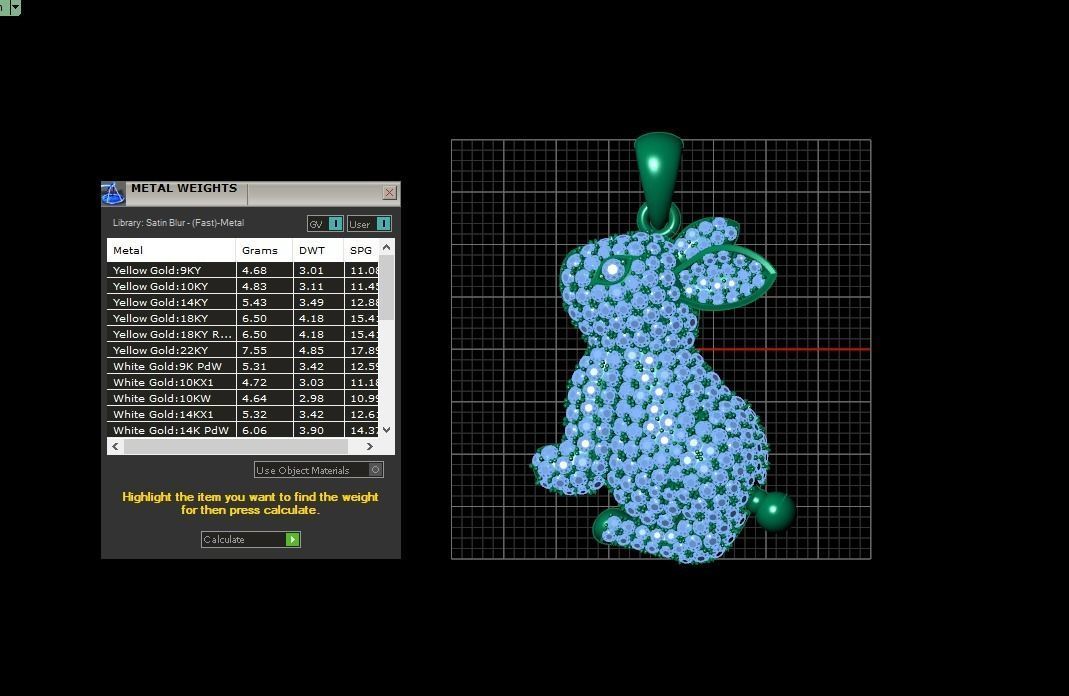Select the 'White Gold:14K PdW' row

(242, 430)
